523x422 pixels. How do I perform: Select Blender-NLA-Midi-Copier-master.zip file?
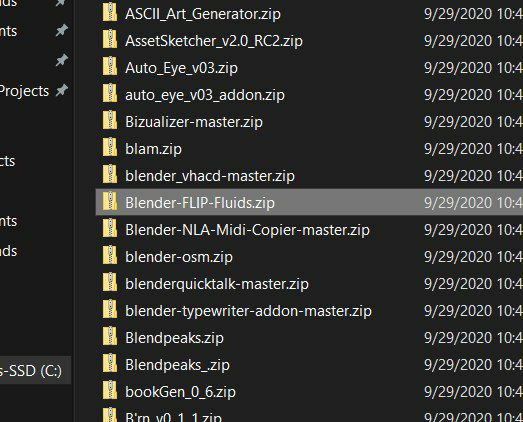tap(247, 230)
